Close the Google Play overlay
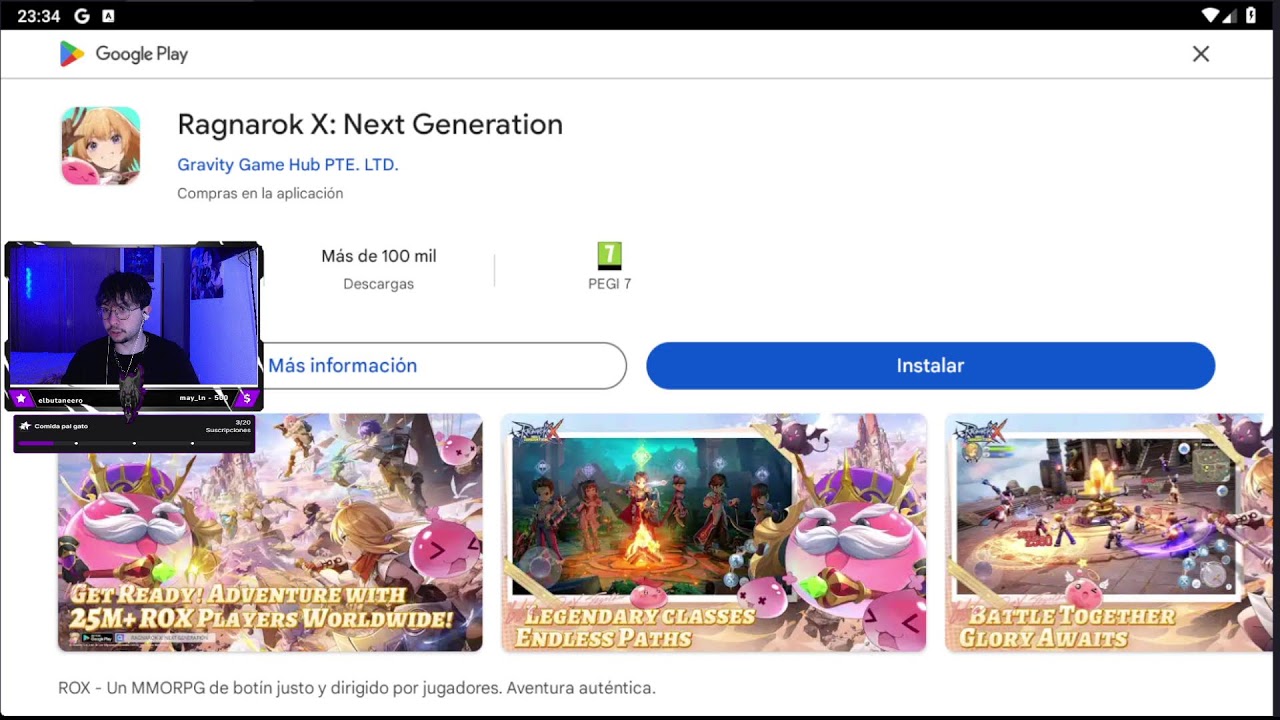The image size is (1280, 720). (1201, 54)
